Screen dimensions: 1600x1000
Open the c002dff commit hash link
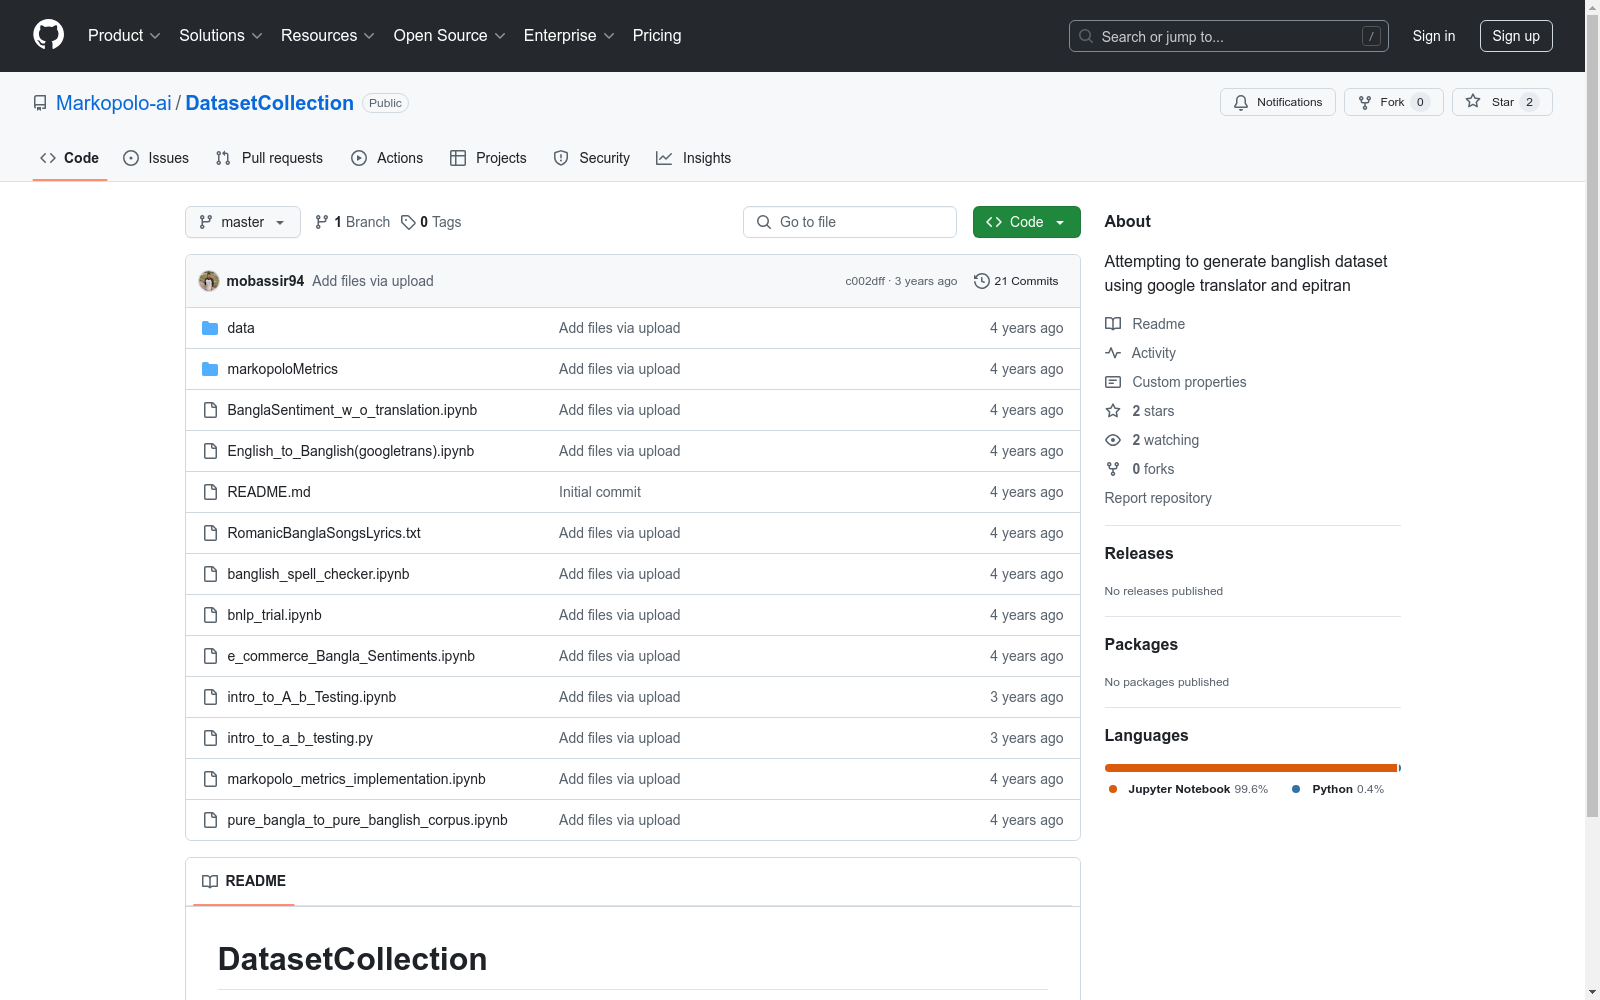(865, 281)
